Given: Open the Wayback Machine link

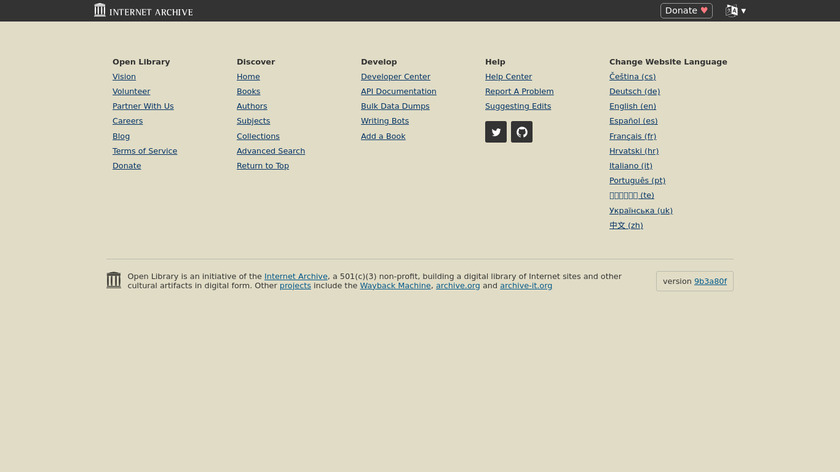Looking at the screenshot, I should pos(395,286).
